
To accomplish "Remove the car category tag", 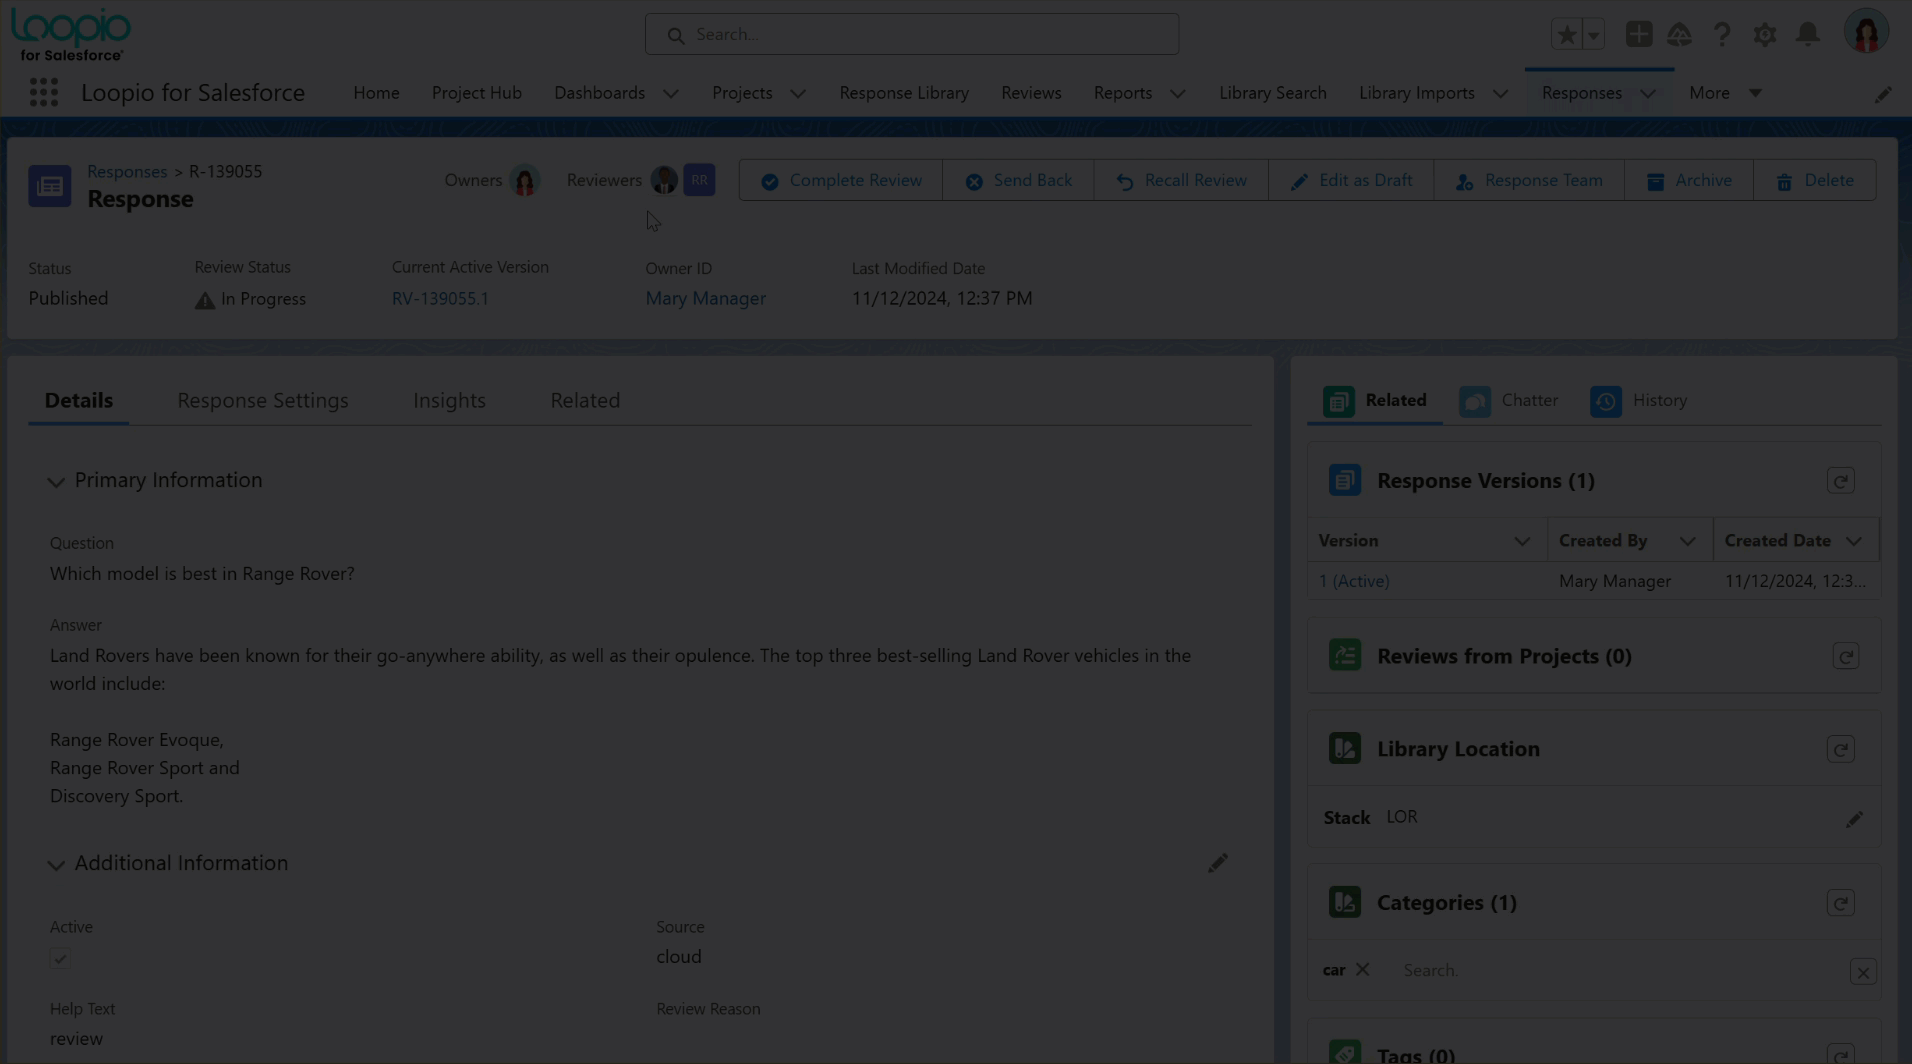I will 1362,970.
